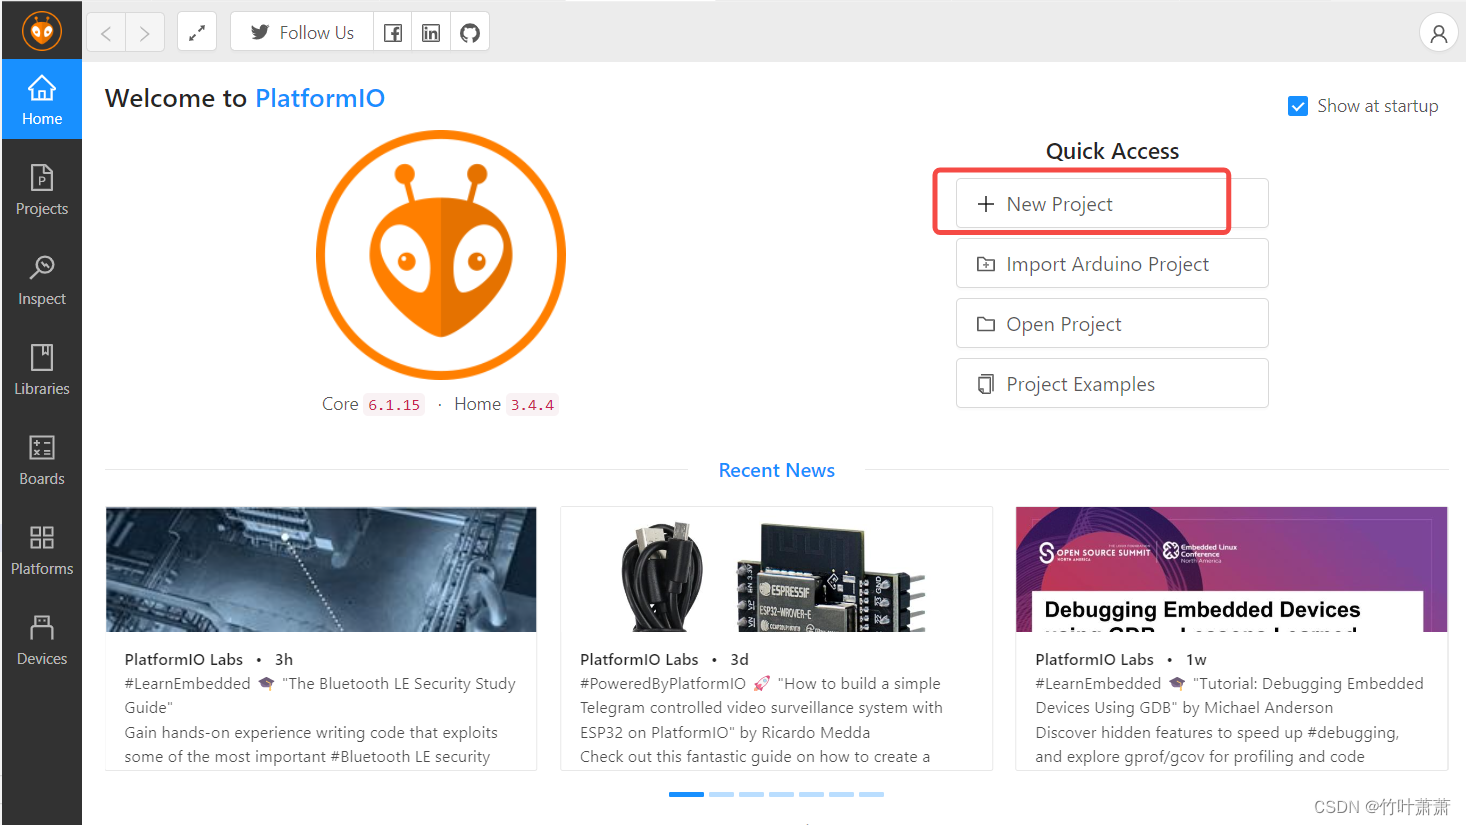Screen dimensions: 1466x825
Task: Click PlatformIO Labs author on 3d post
Action: coord(639,660)
